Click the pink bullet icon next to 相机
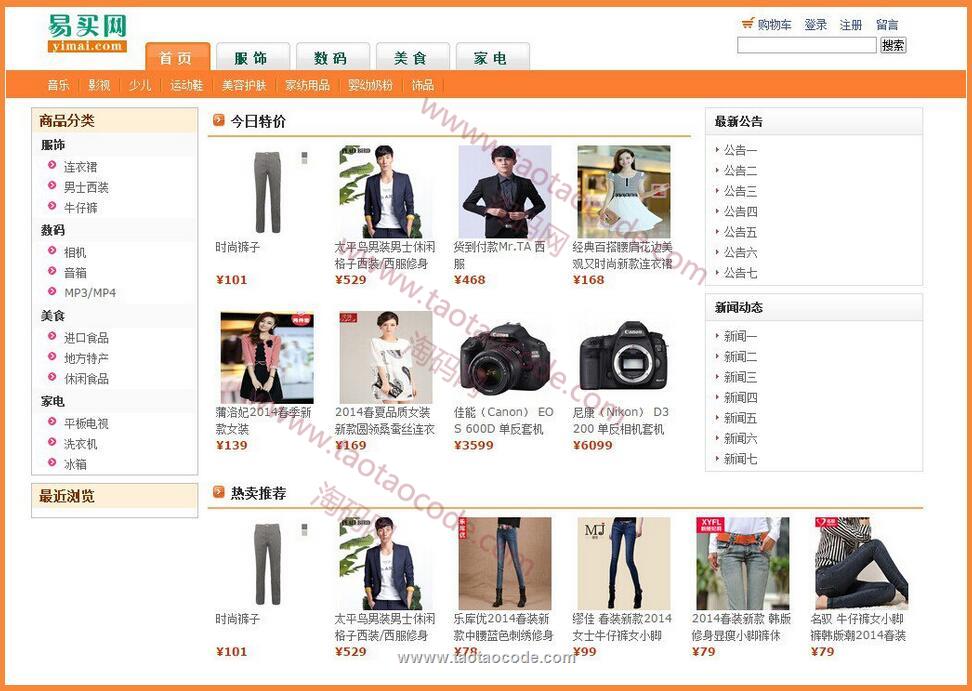 coord(52,251)
